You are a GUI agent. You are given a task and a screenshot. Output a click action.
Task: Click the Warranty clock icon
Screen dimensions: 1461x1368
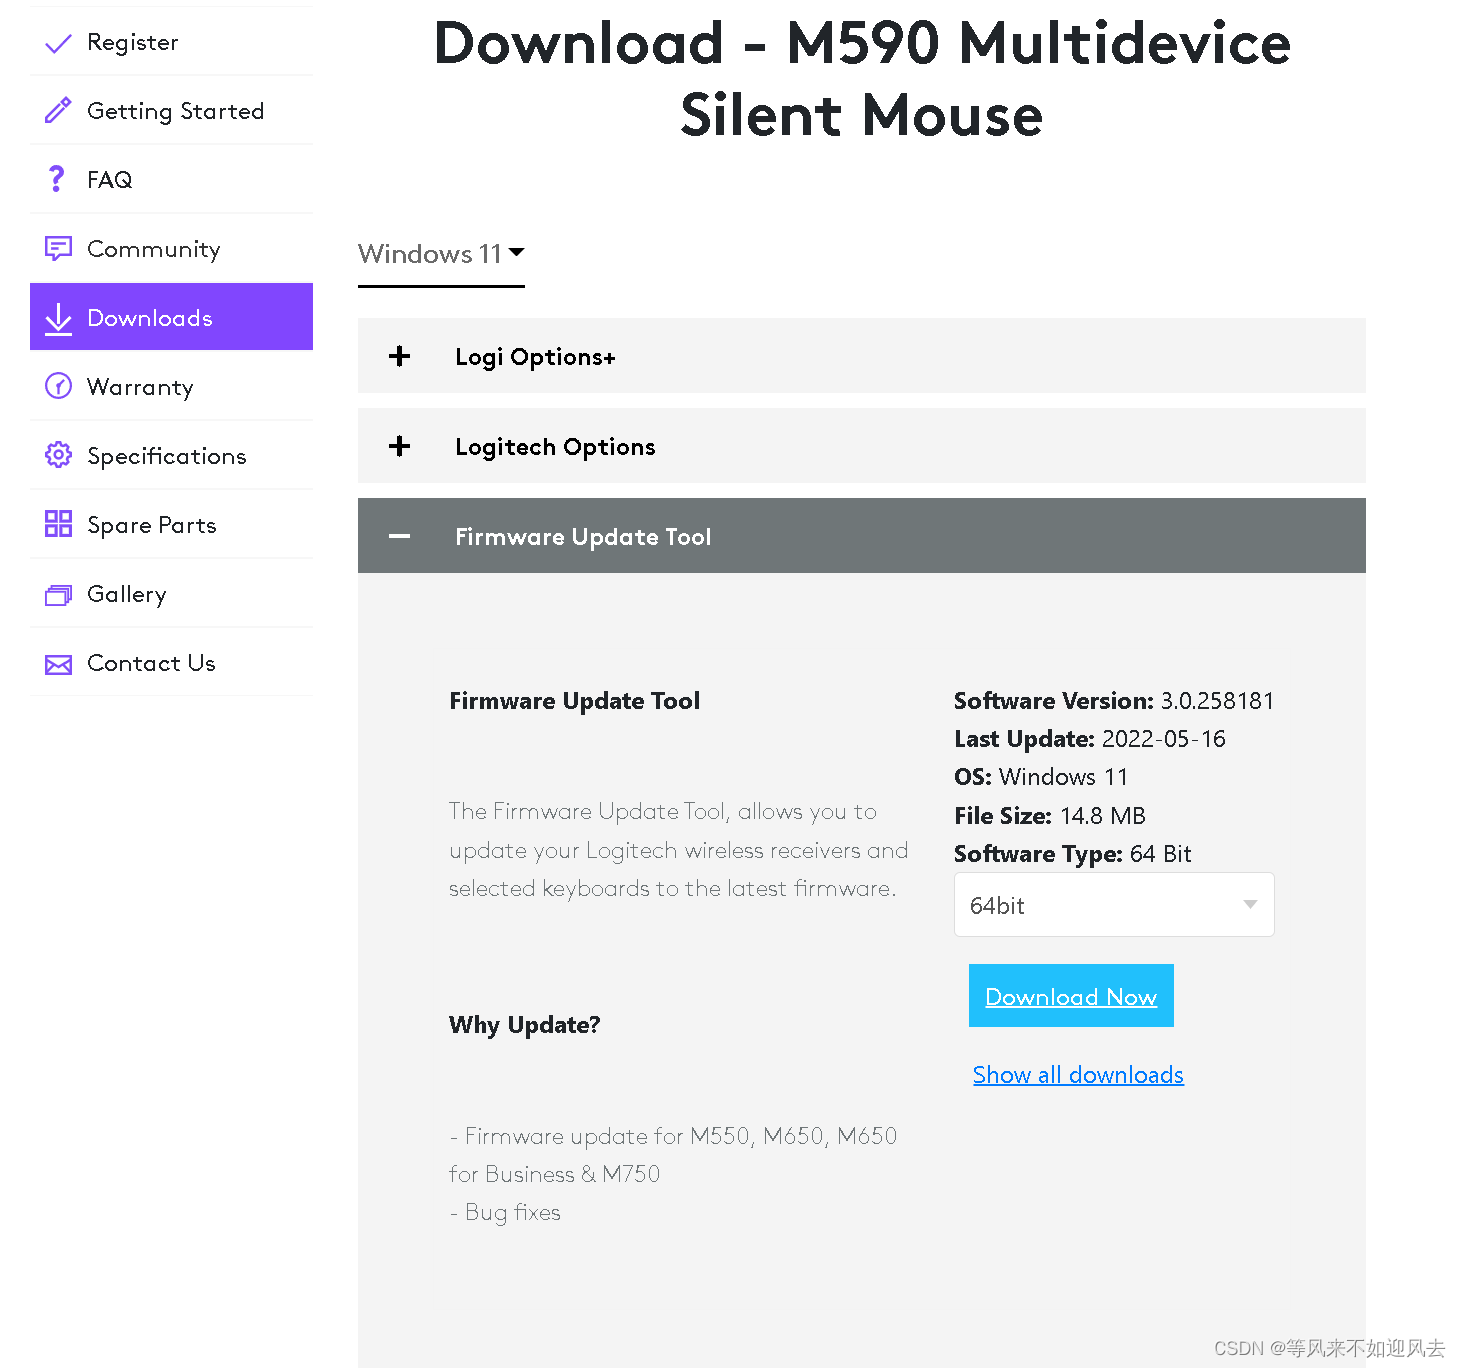(59, 386)
